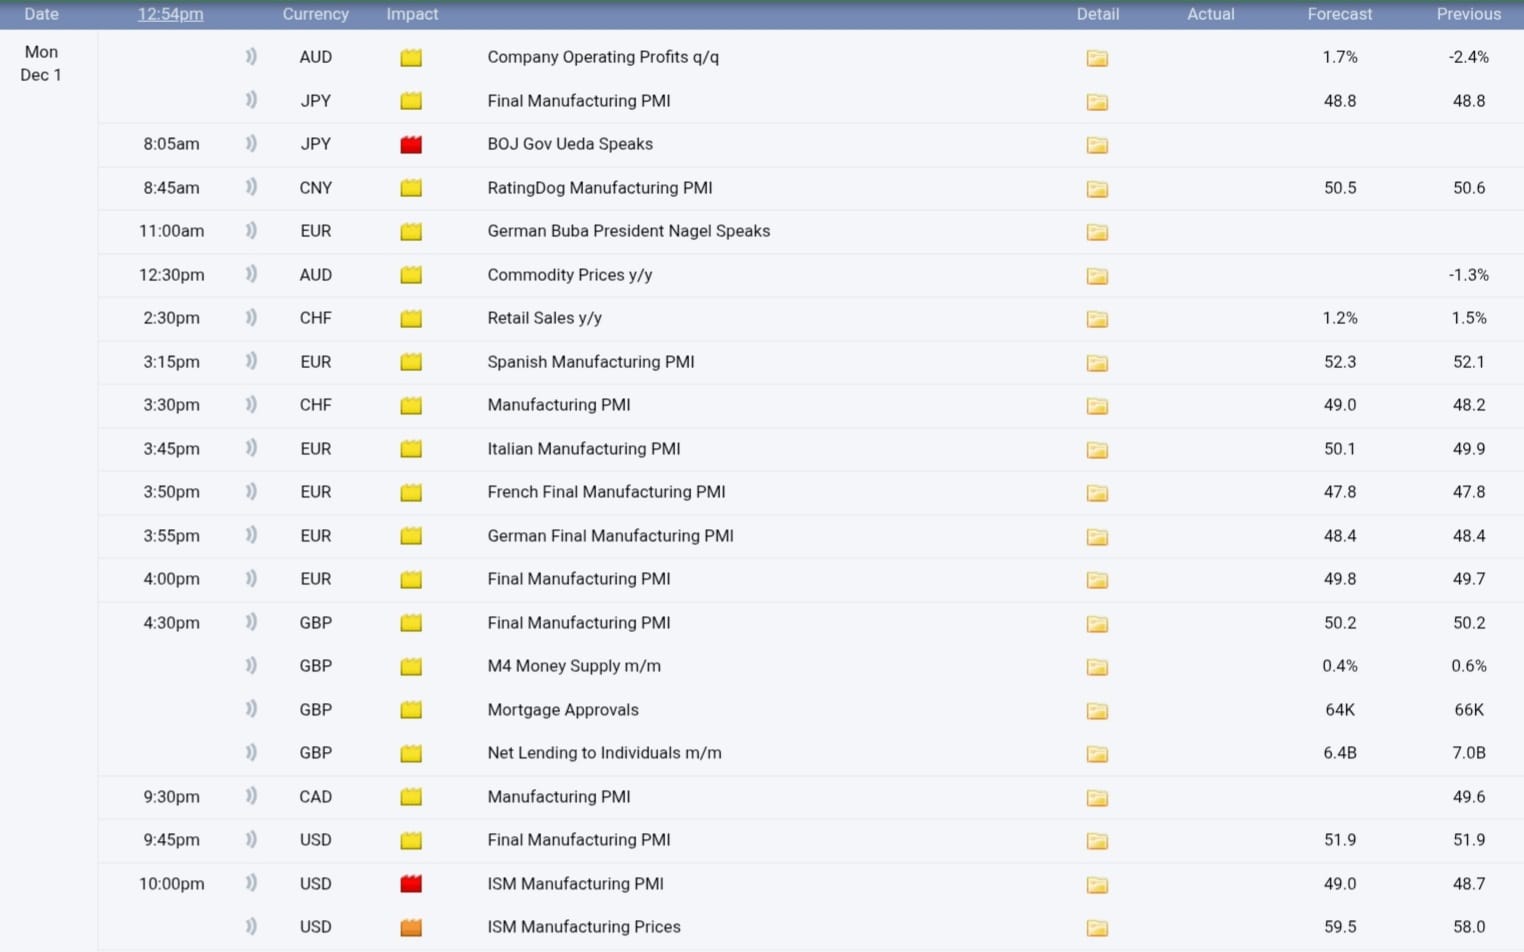The width and height of the screenshot is (1524, 952).
Task: Click the orange impact icon for ISM Manufacturing Prices
Action: pyautogui.click(x=411, y=928)
